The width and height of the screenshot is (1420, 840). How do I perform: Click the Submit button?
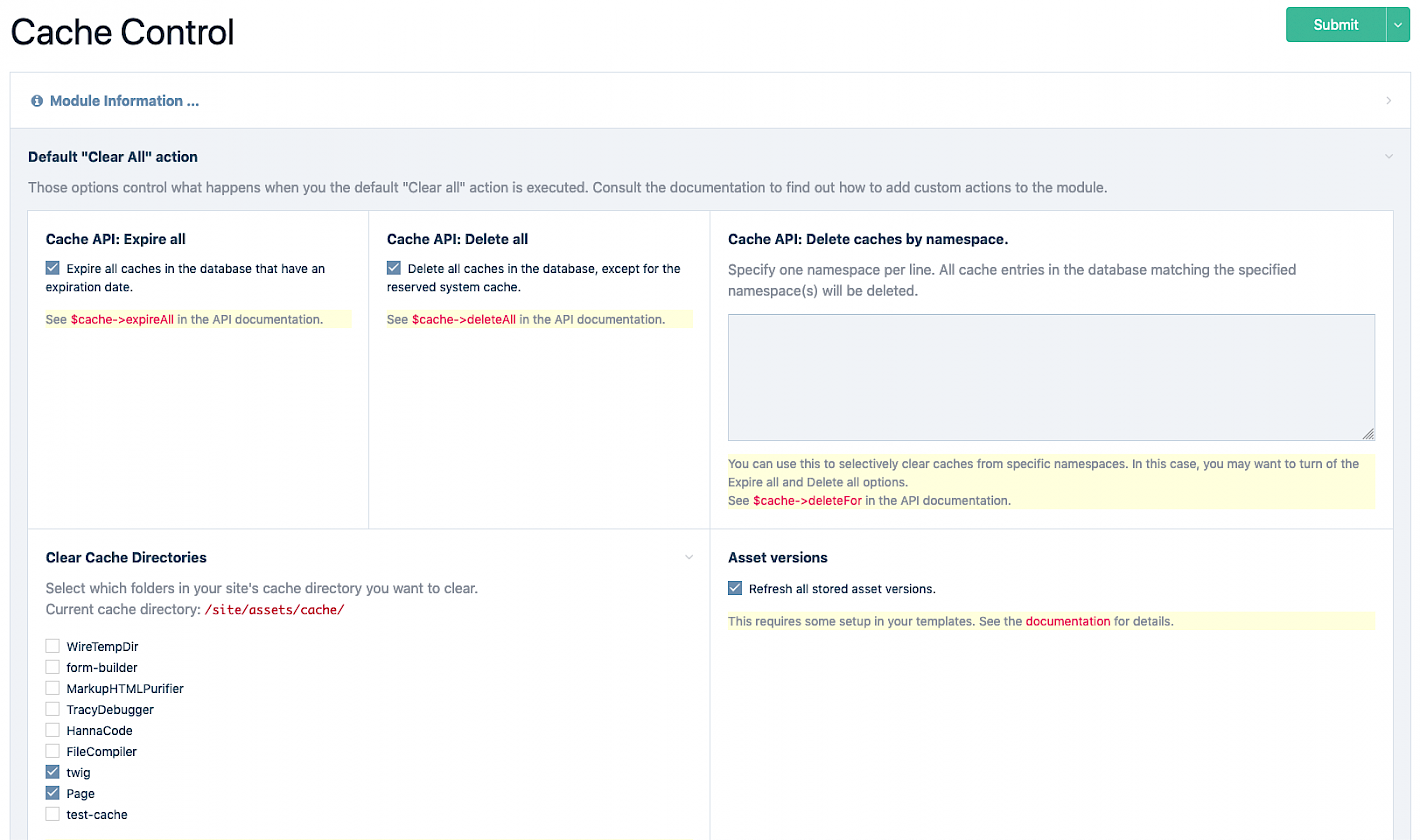(1335, 25)
